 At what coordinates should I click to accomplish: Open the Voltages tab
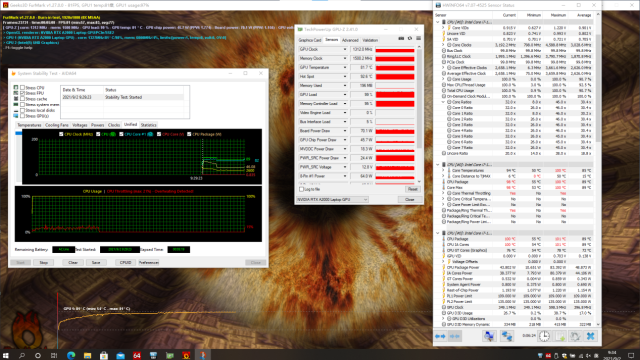(x=80, y=125)
